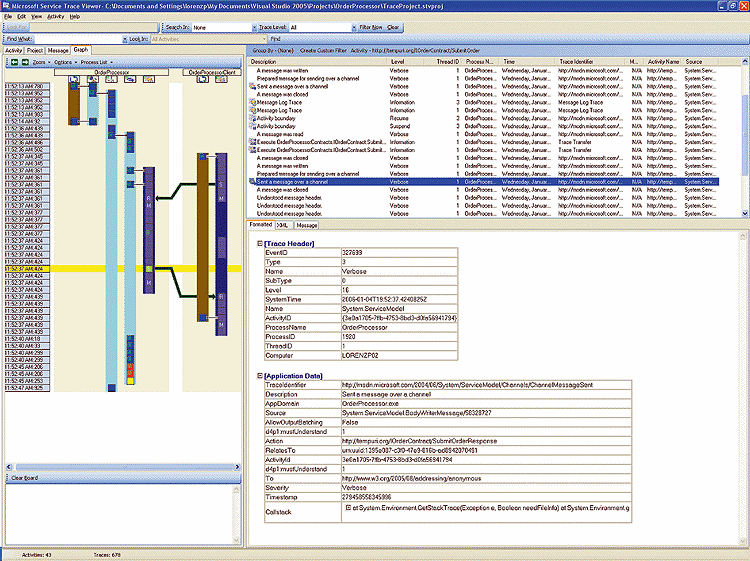The height and width of the screenshot is (561, 750).
Task: Open the Message tab beside the XML tab
Action: click(307, 225)
